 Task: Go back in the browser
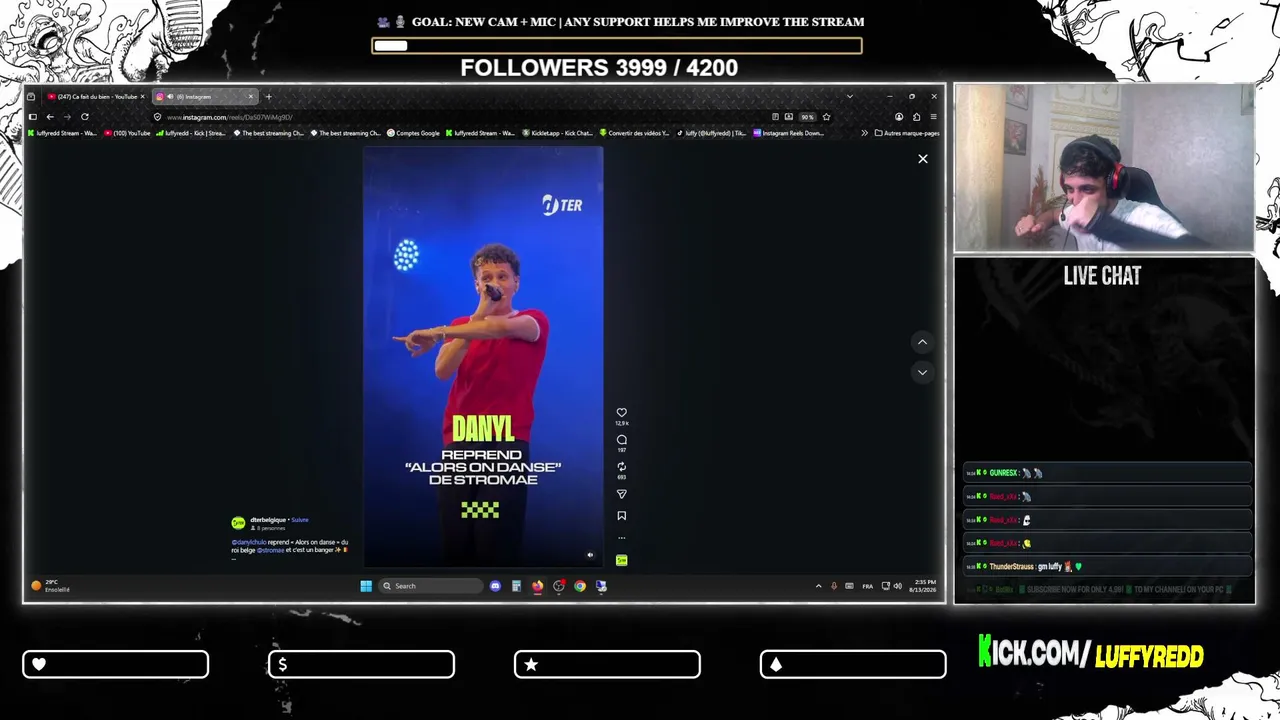pyautogui.click(x=50, y=117)
